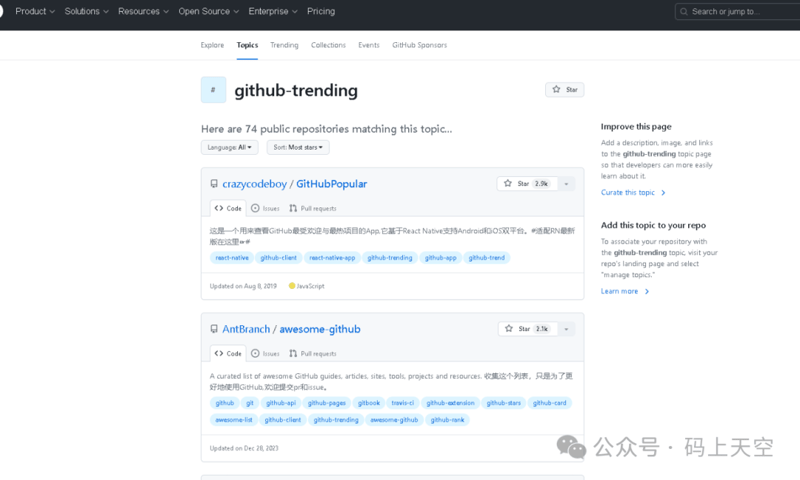Open the github-rank topic tag
The width and height of the screenshot is (800, 480).
coord(447,420)
